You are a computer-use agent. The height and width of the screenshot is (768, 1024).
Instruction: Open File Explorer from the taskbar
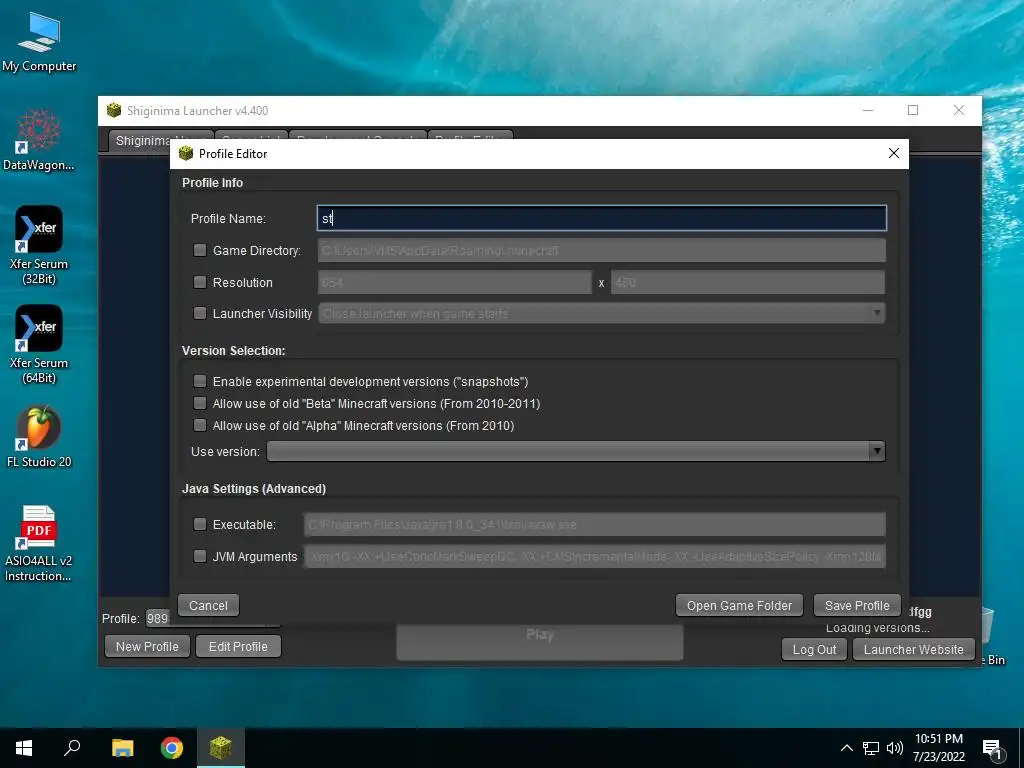point(122,748)
